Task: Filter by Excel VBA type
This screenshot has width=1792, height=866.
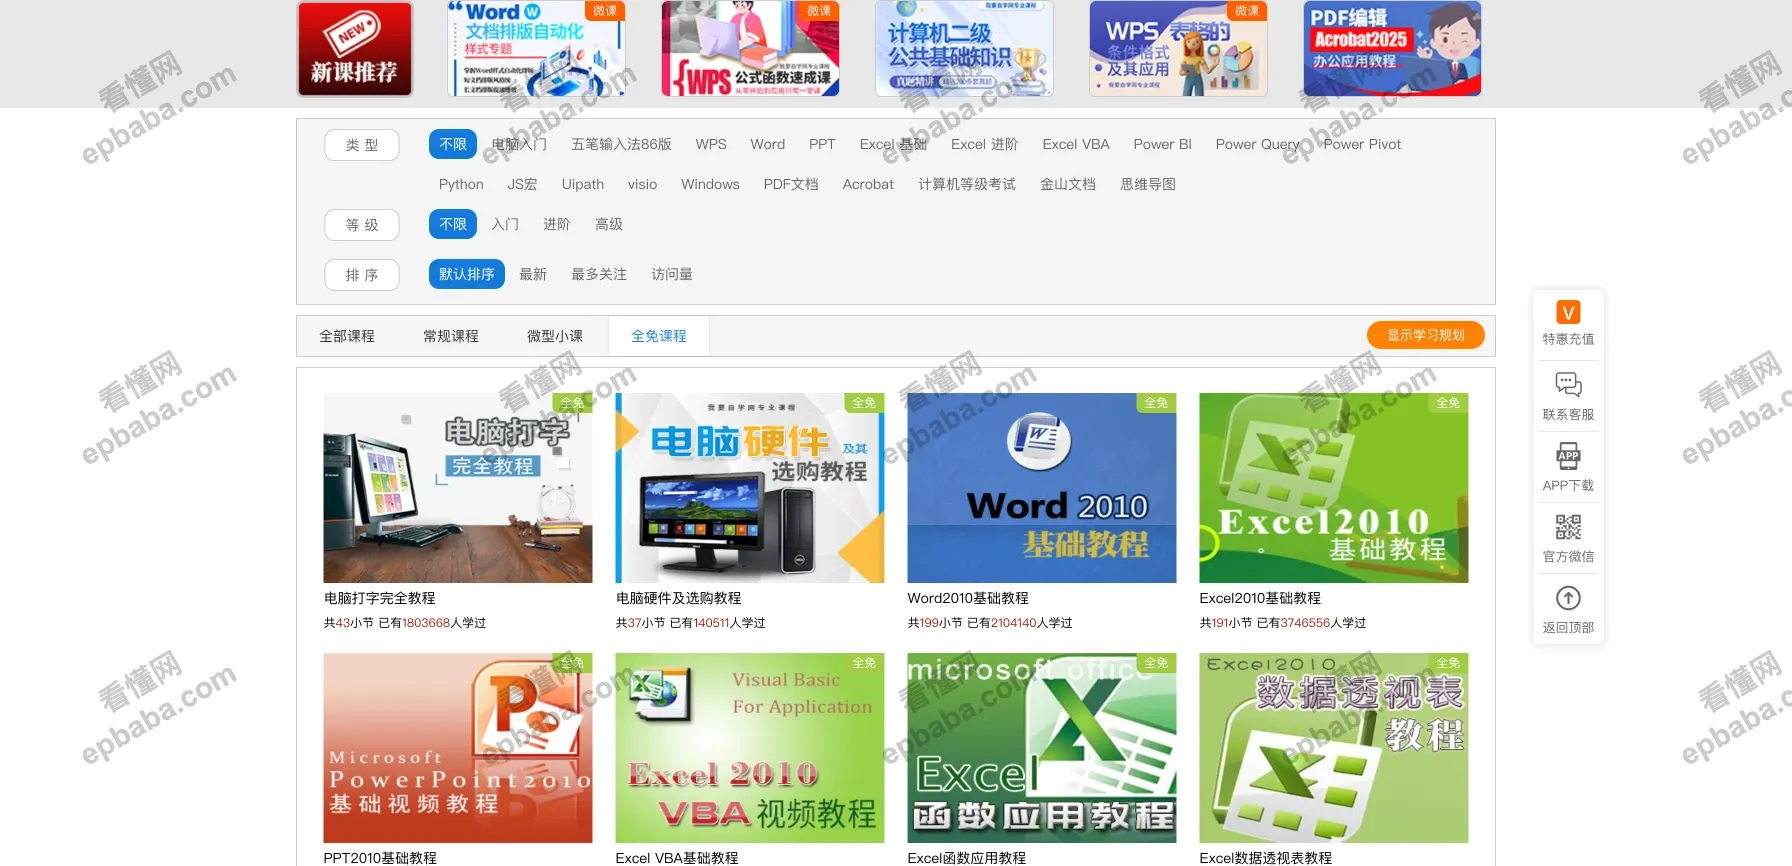Action: (1076, 144)
